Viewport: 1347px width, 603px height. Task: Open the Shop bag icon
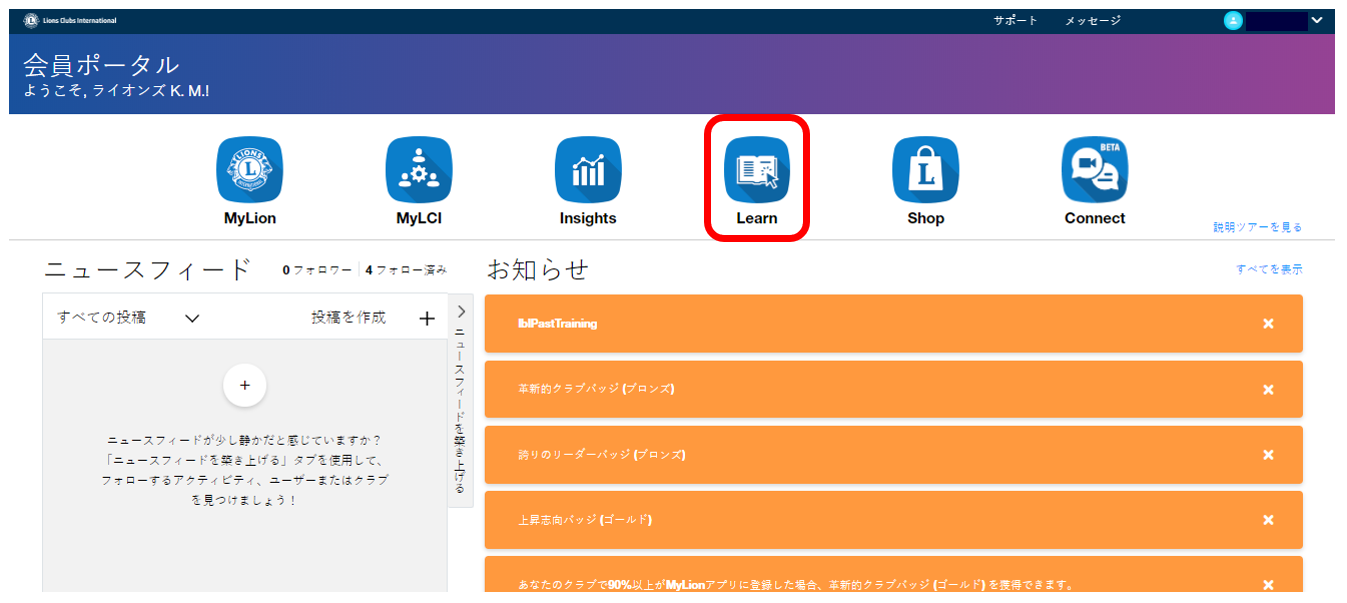[925, 170]
